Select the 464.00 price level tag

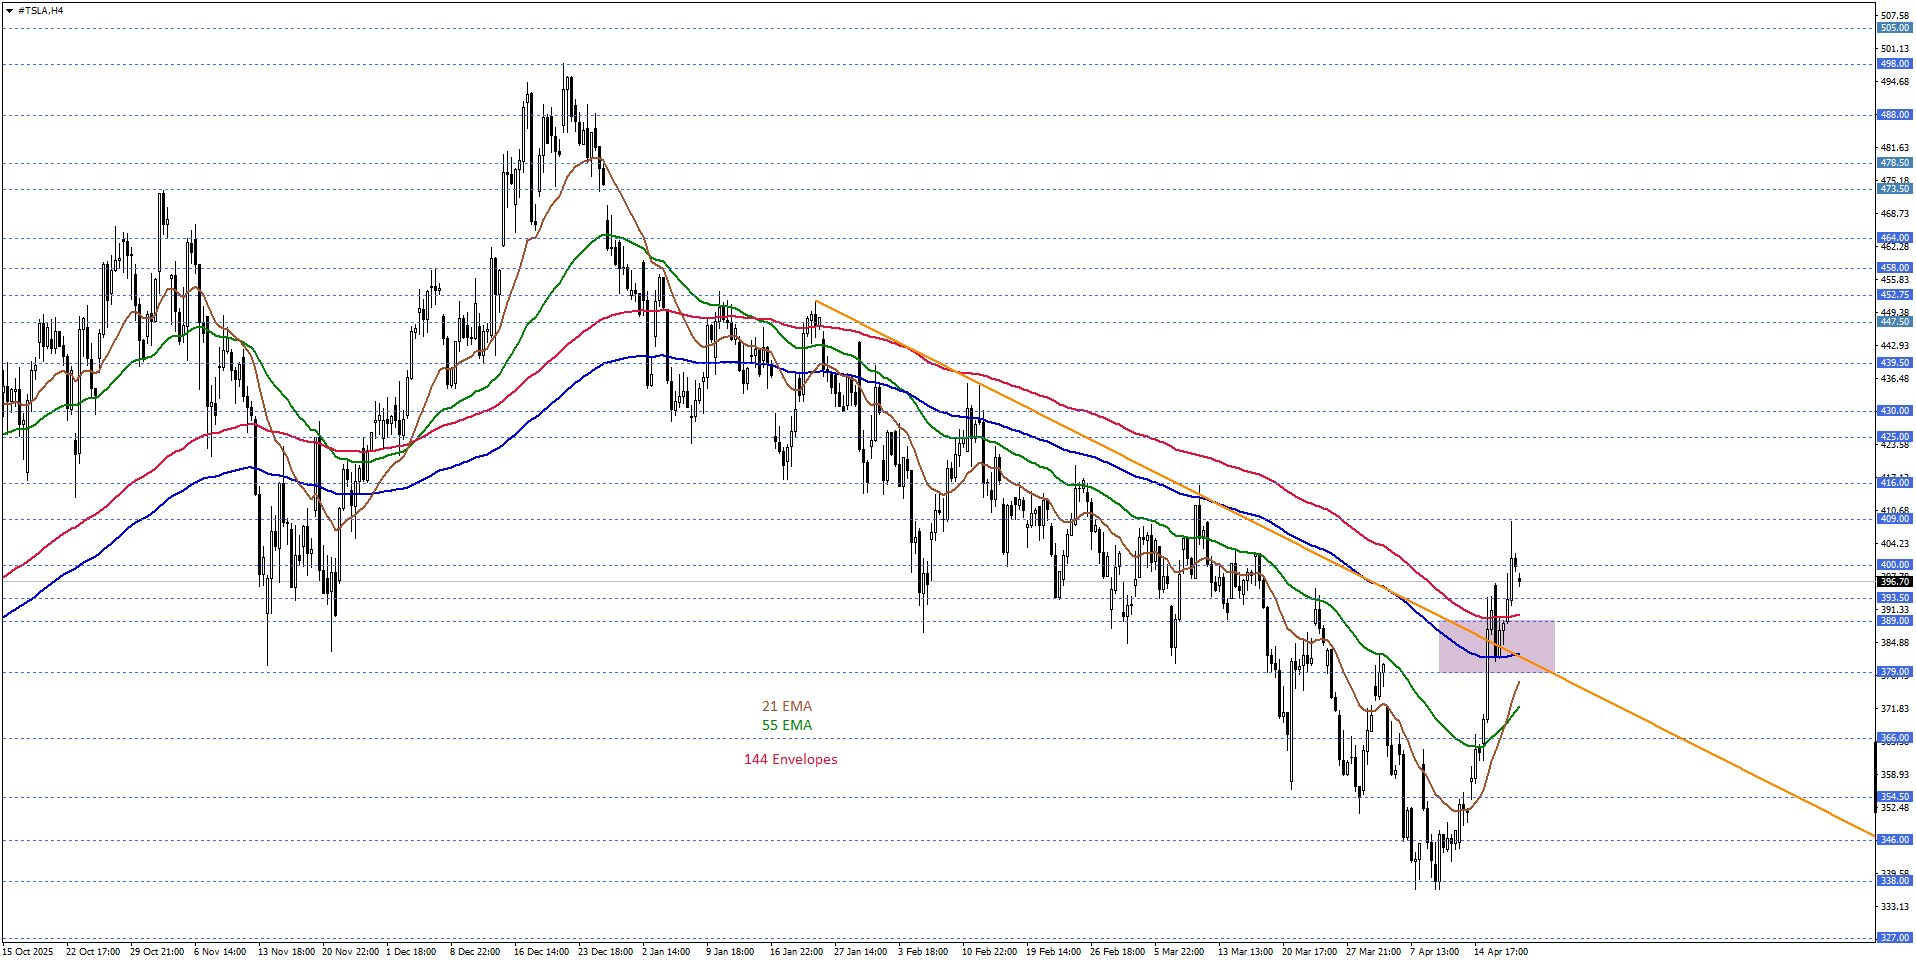click(1894, 238)
